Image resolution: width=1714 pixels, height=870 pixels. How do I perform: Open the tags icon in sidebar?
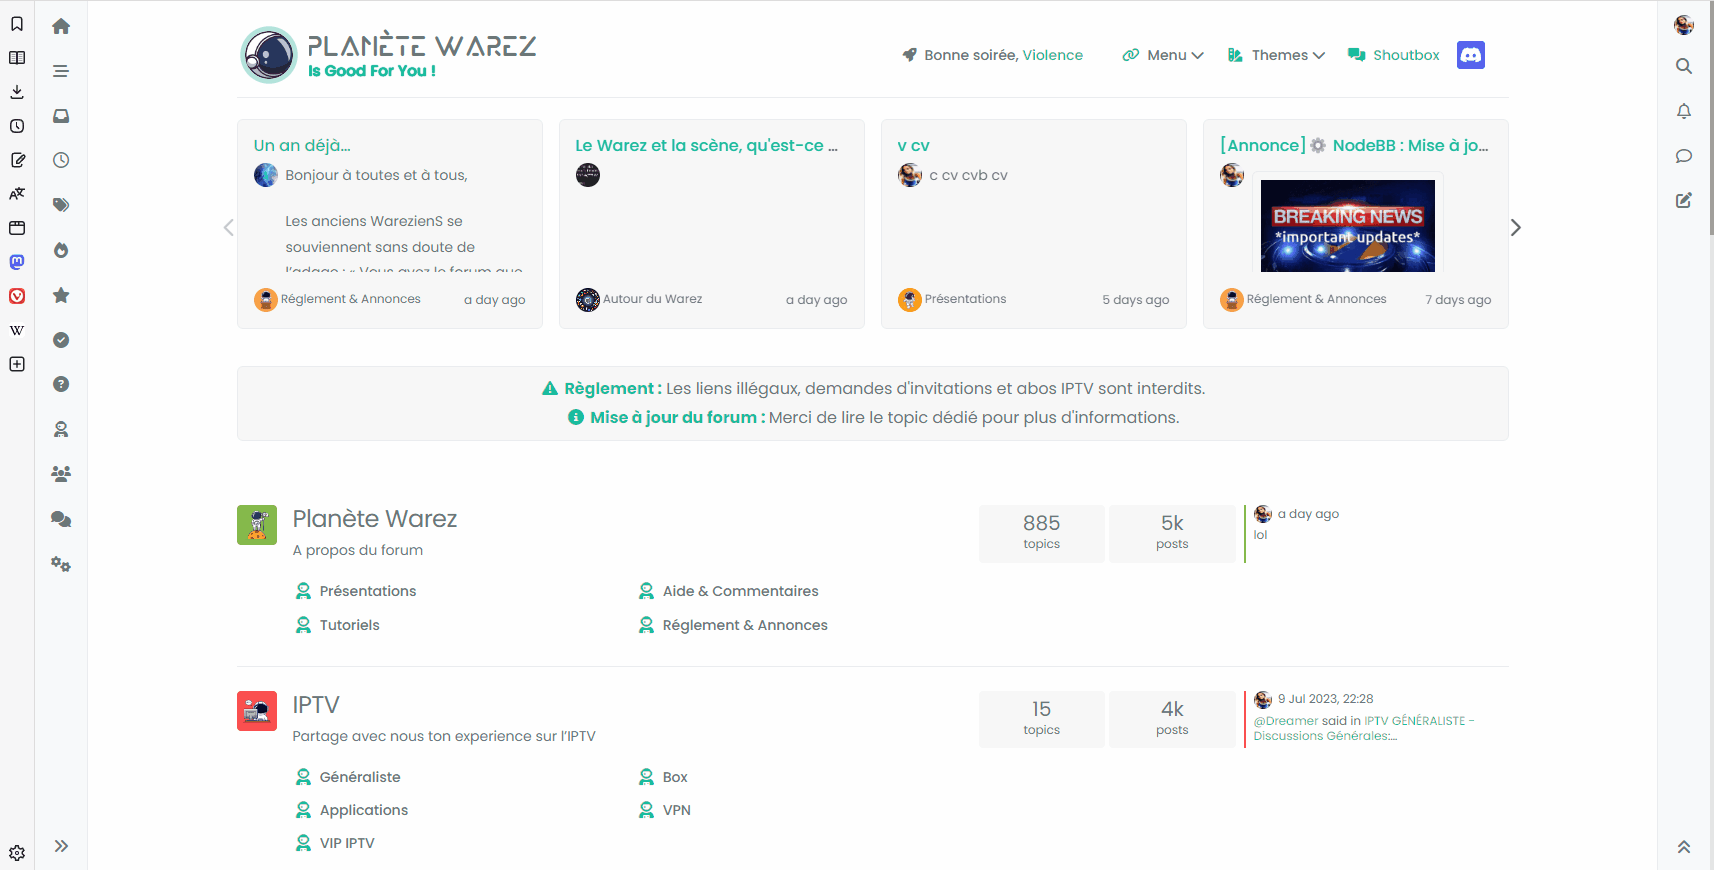point(61,205)
